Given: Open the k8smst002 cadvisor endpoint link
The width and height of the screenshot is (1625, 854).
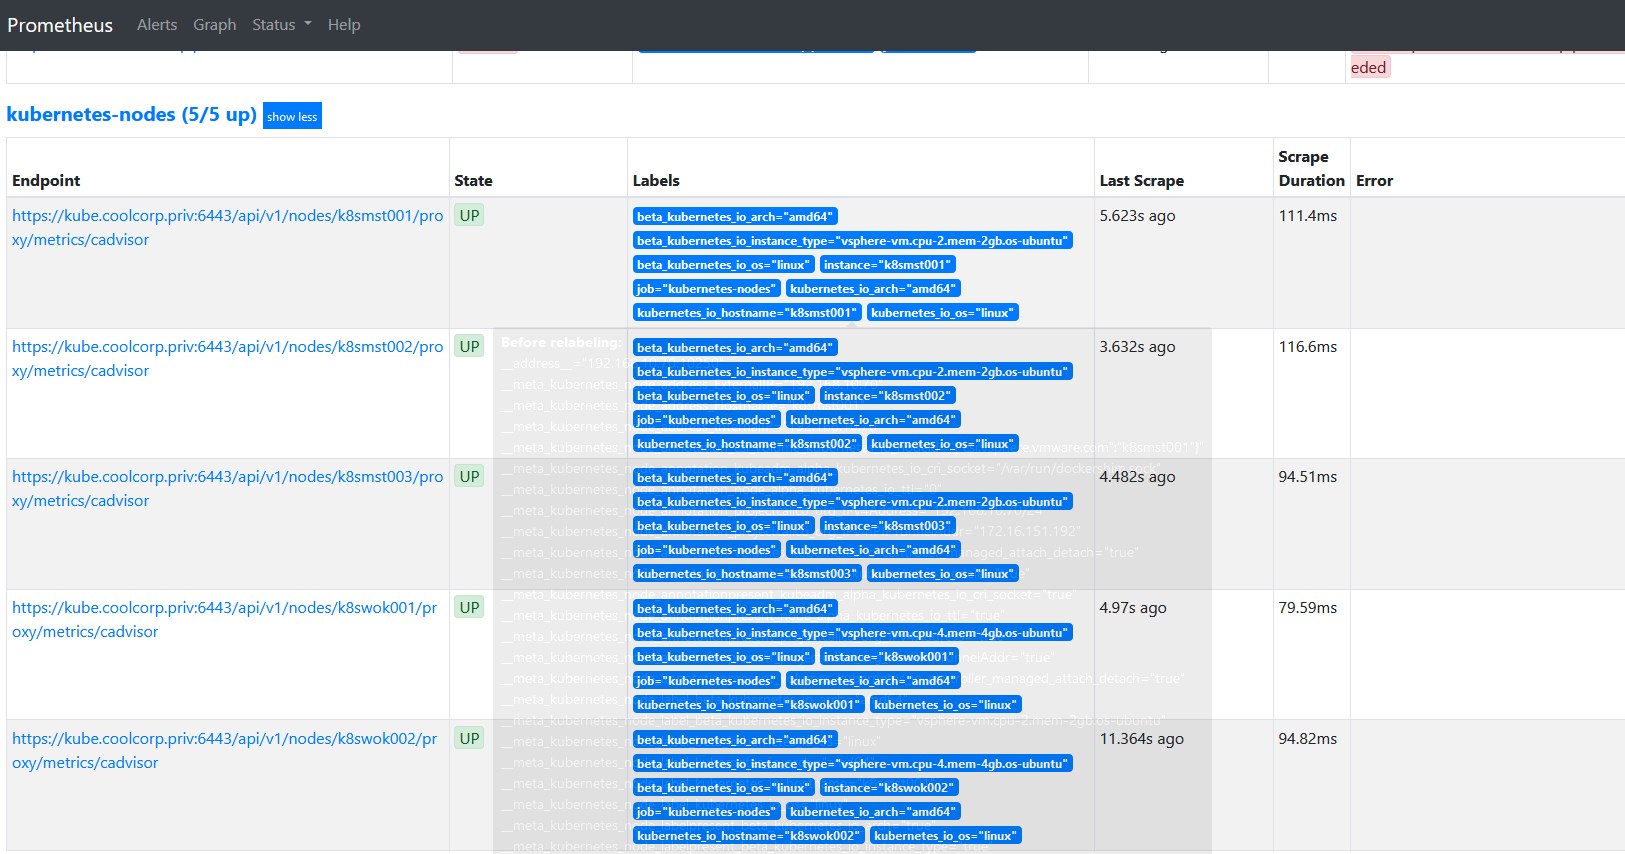Looking at the screenshot, I should tap(227, 358).
